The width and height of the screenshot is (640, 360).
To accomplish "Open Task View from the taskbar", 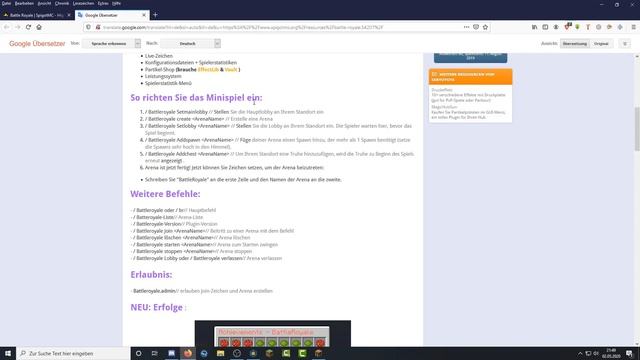I will [155, 353].
